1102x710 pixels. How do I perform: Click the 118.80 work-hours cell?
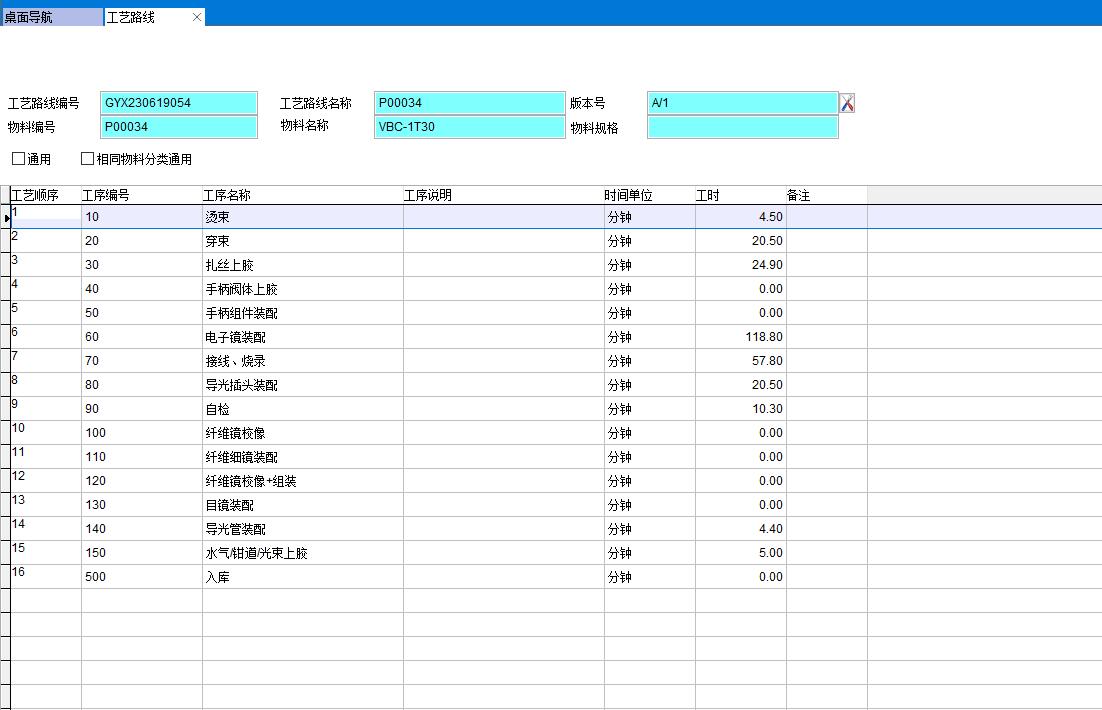(x=741, y=337)
